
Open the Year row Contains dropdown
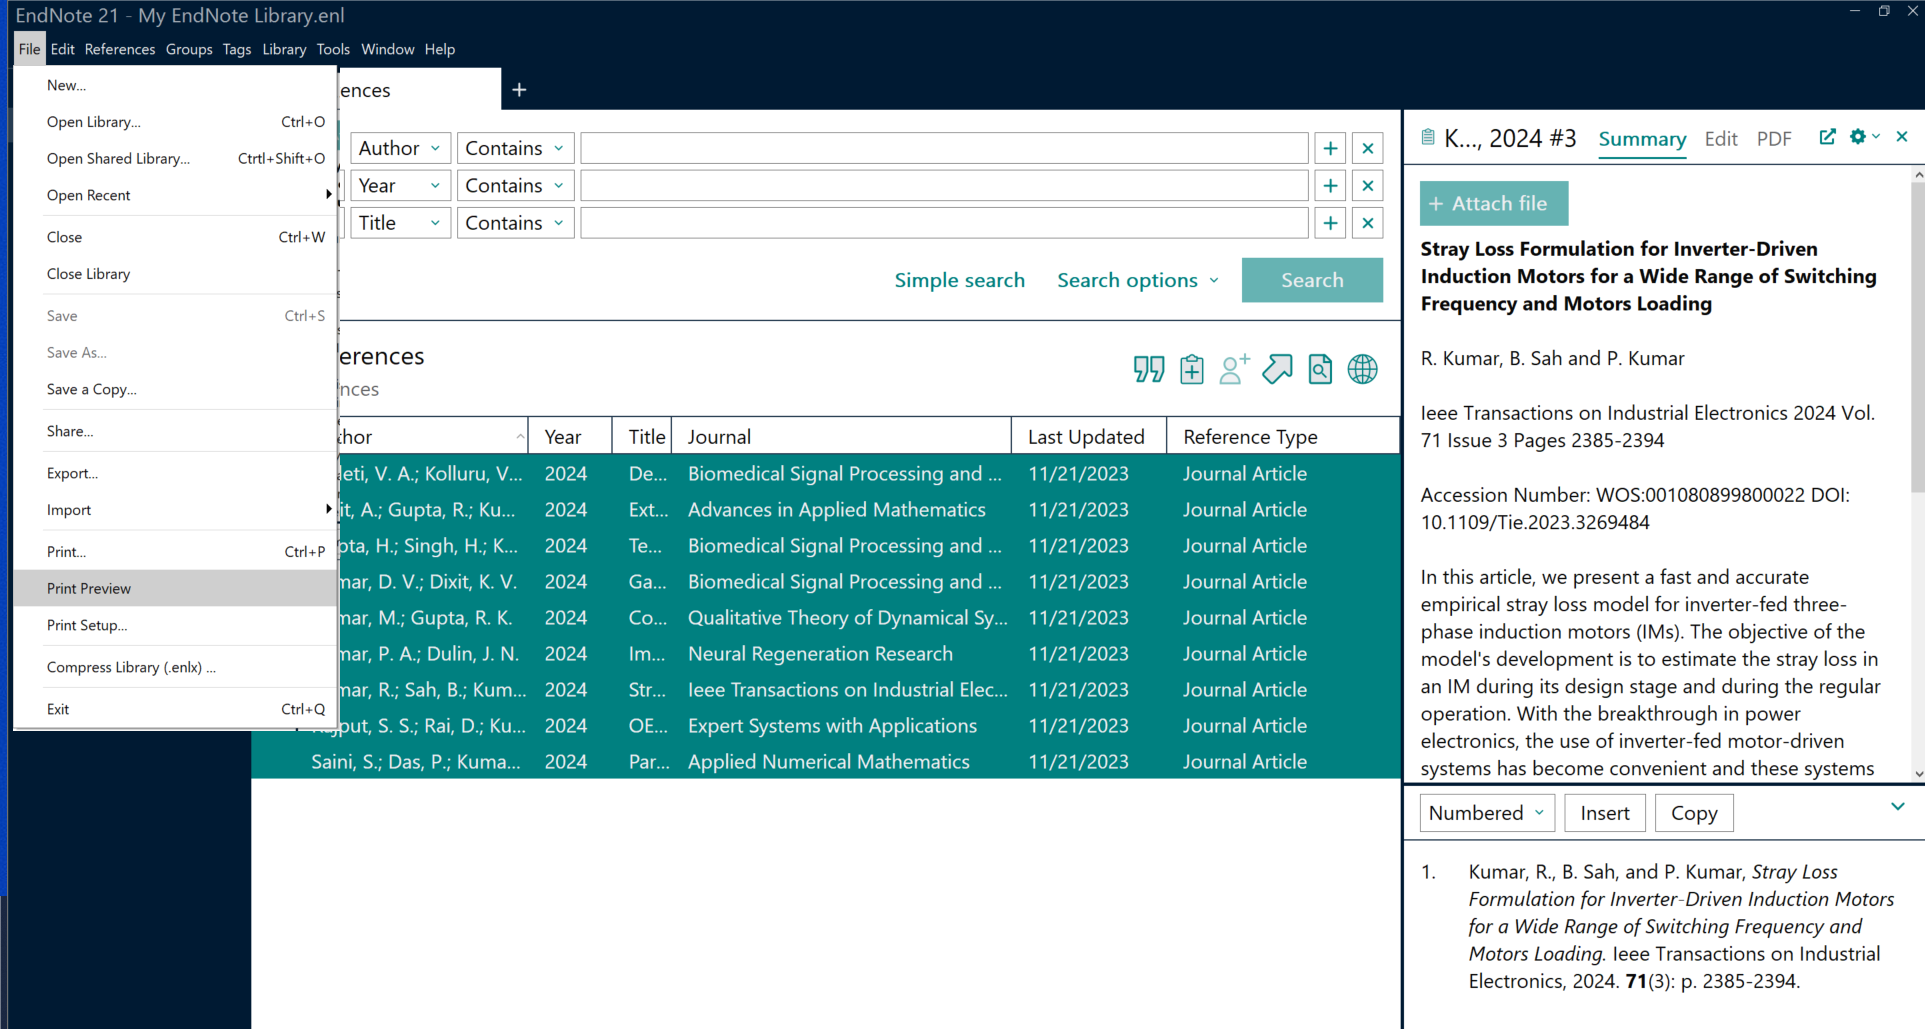tap(515, 186)
